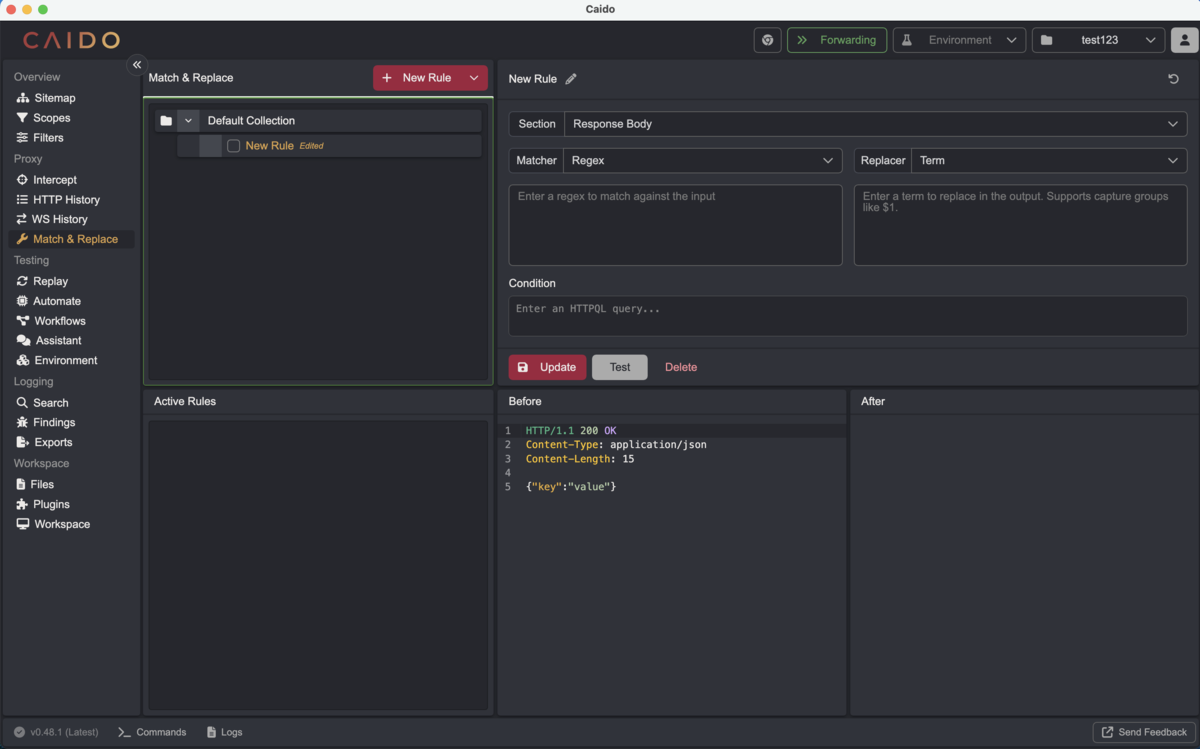Click the Assistant chat icon
The width and height of the screenshot is (1200, 749).
(x=22, y=341)
